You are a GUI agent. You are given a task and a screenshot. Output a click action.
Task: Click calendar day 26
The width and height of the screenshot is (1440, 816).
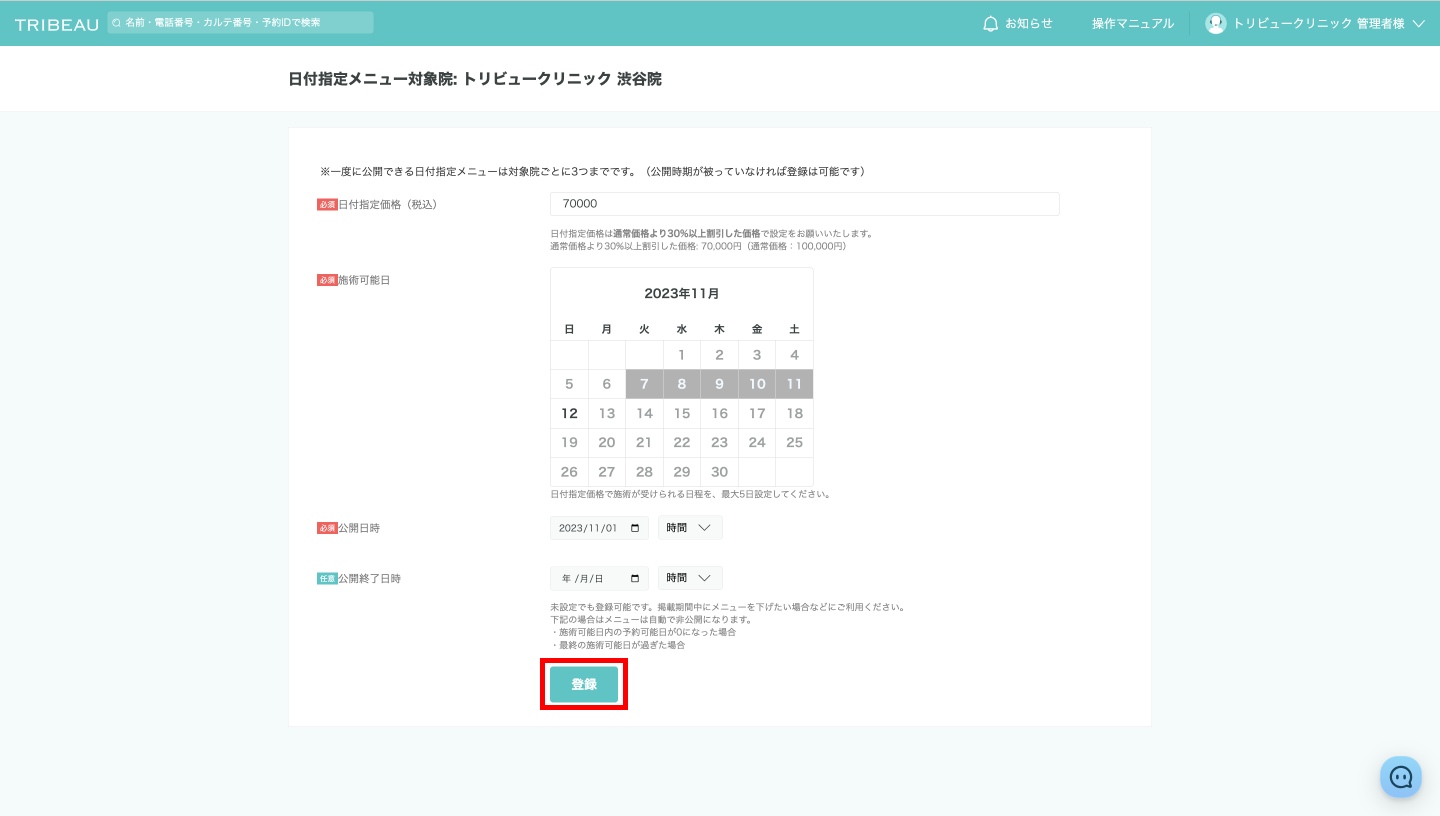(569, 472)
